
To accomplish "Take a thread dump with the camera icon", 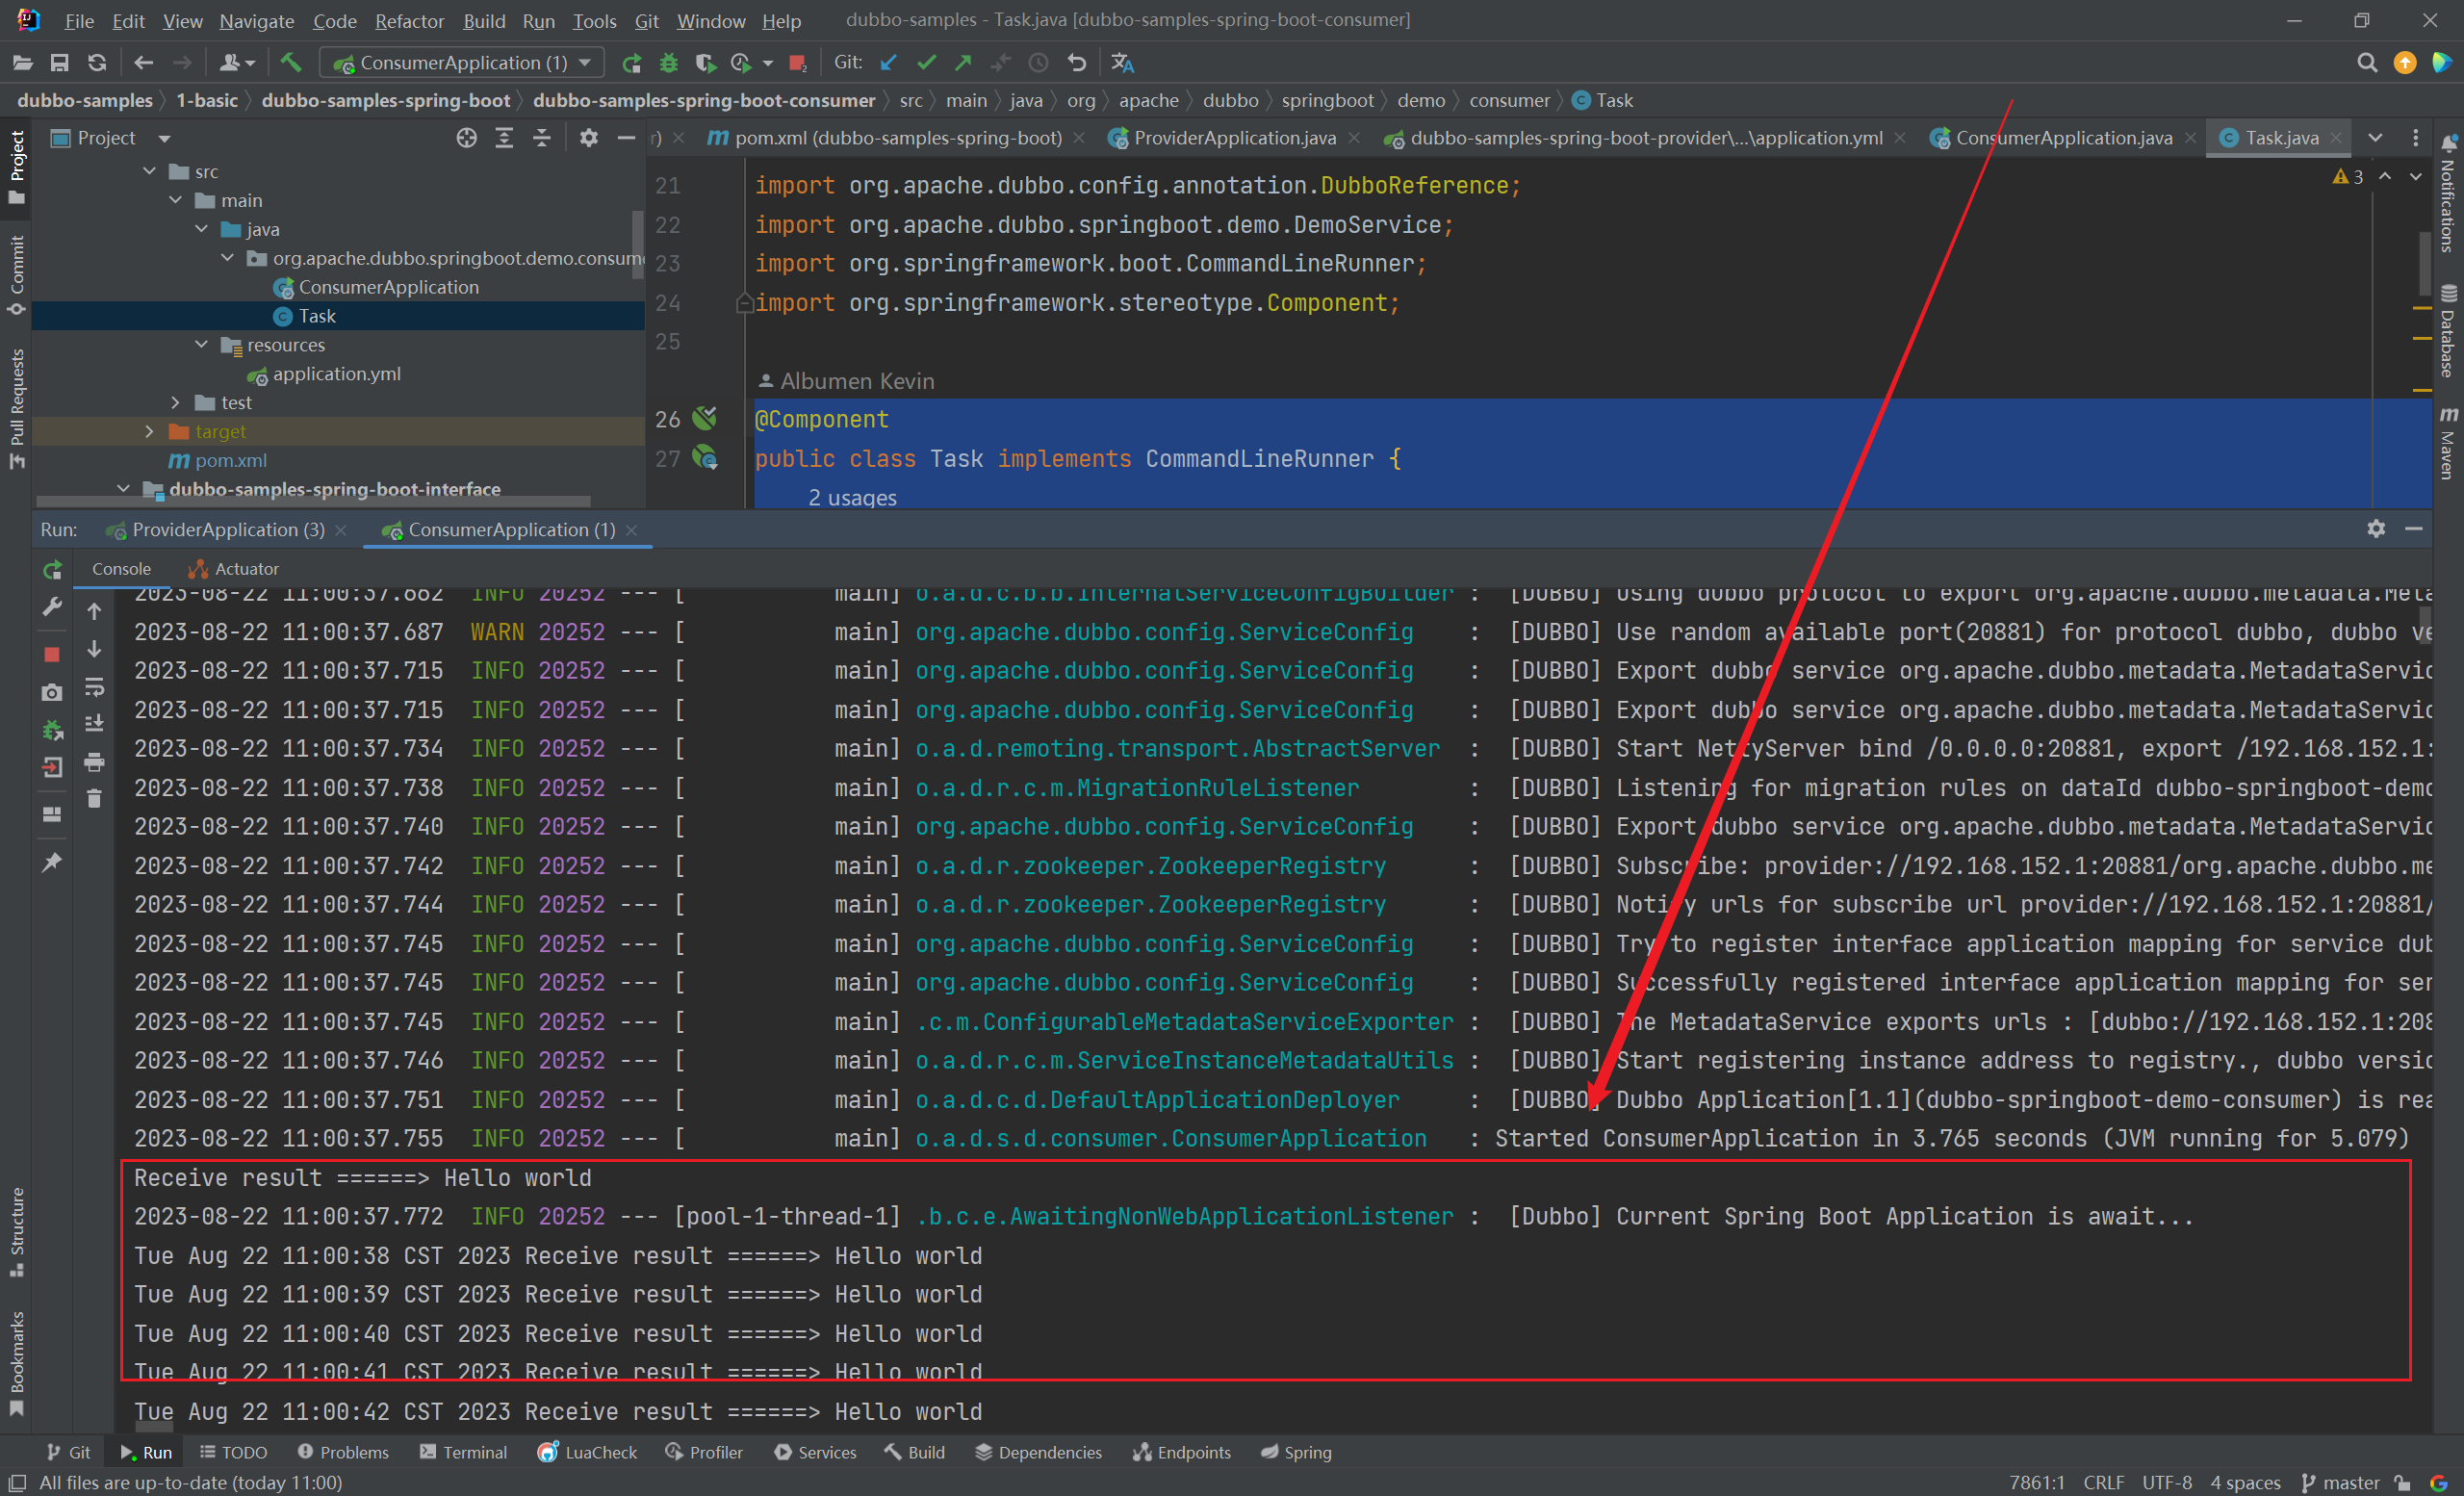I will tap(53, 692).
